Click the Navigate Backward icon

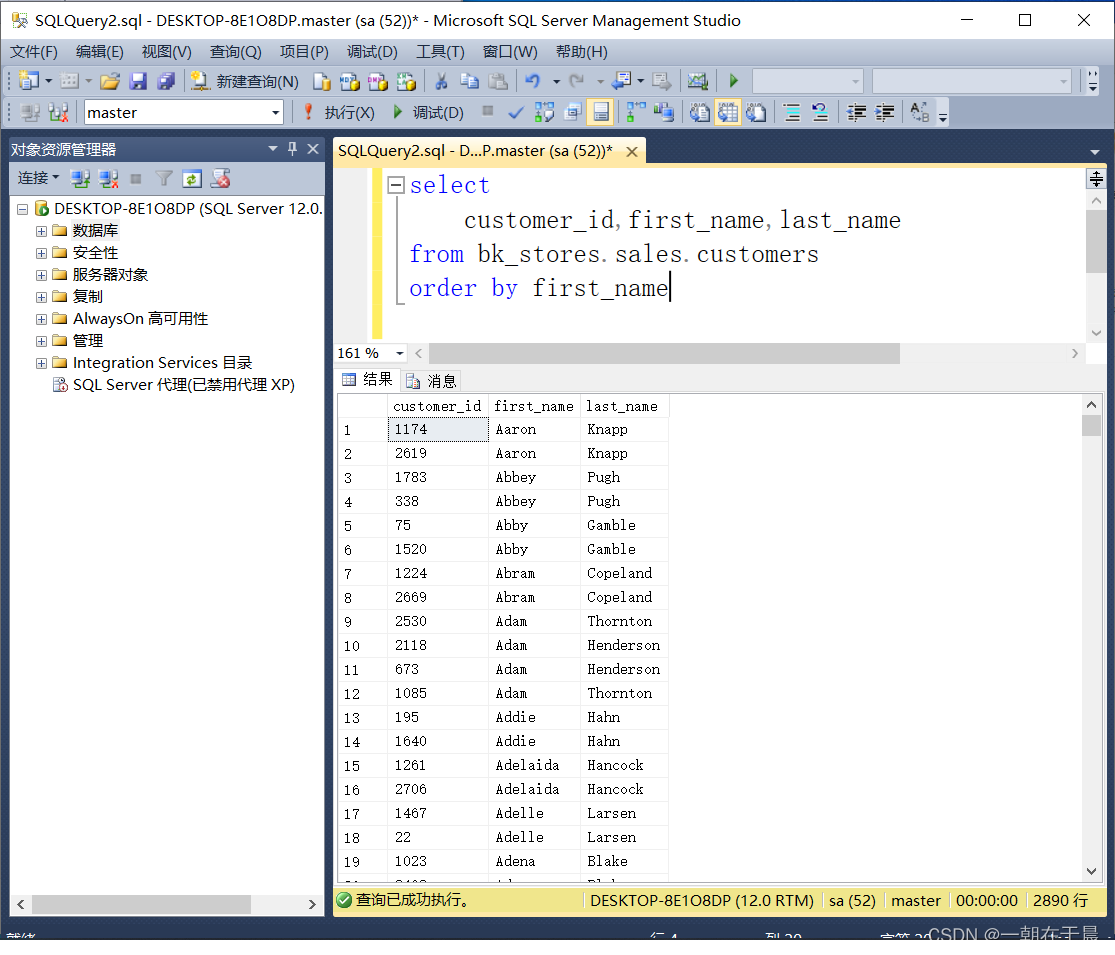[622, 81]
